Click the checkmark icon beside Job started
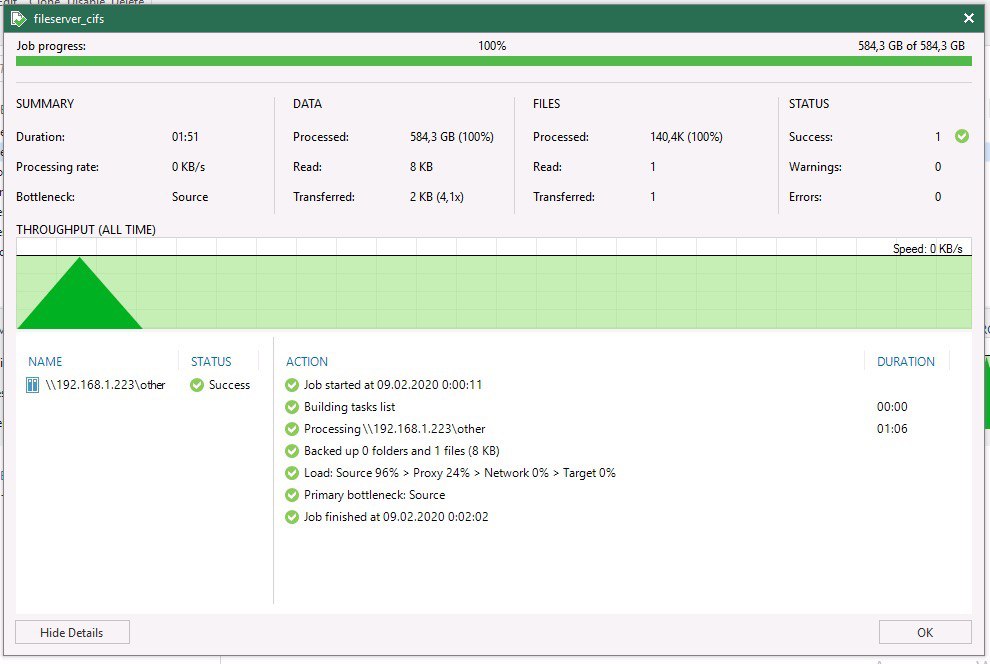990x664 pixels. pos(292,385)
